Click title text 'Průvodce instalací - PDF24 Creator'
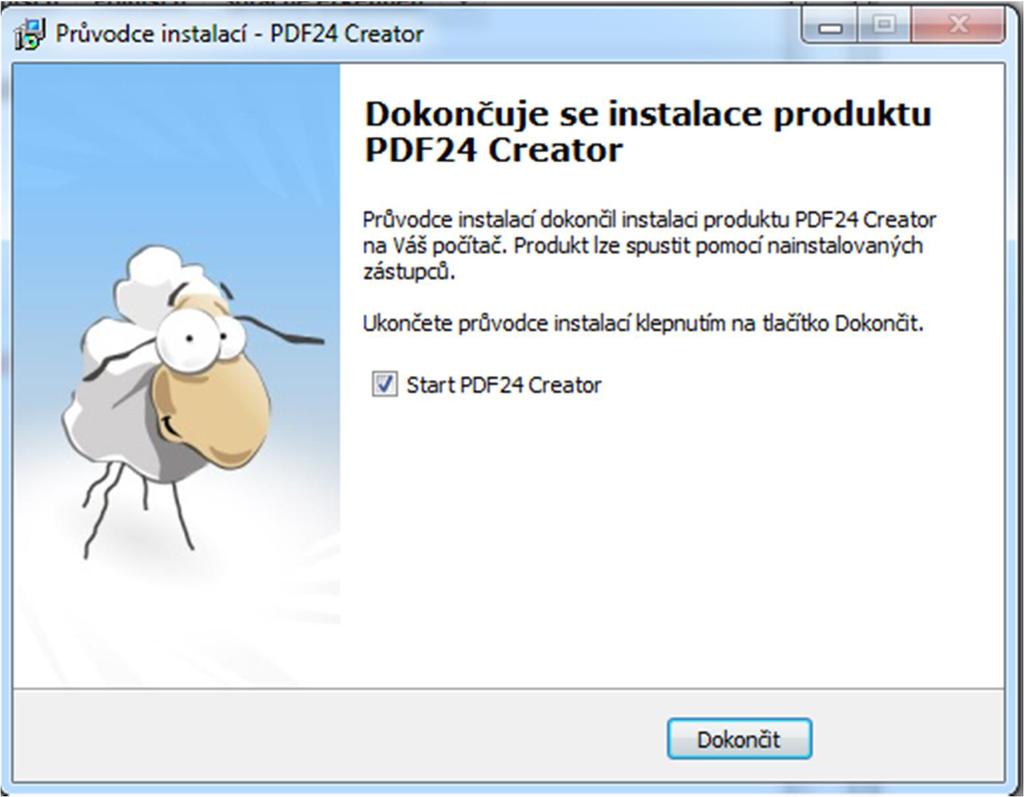The width and height of the screenshot is (1024, 797). pyautogui.click(x=239, y=33)
